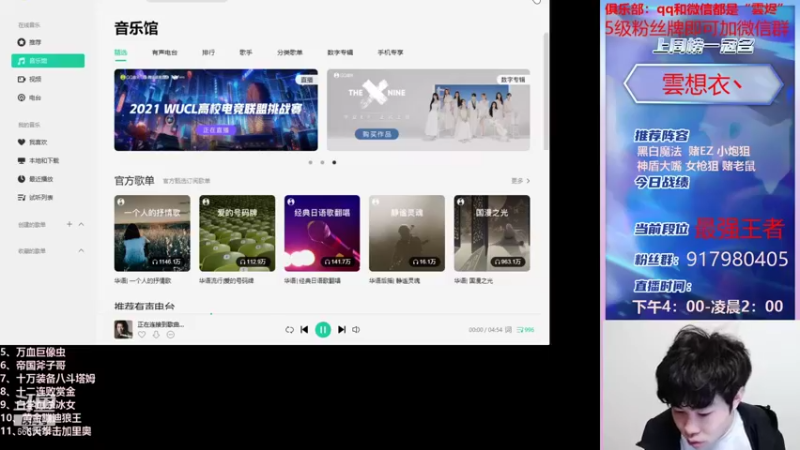Open 经典日语歌翻唱 playlist cover

tap(322, 233)
